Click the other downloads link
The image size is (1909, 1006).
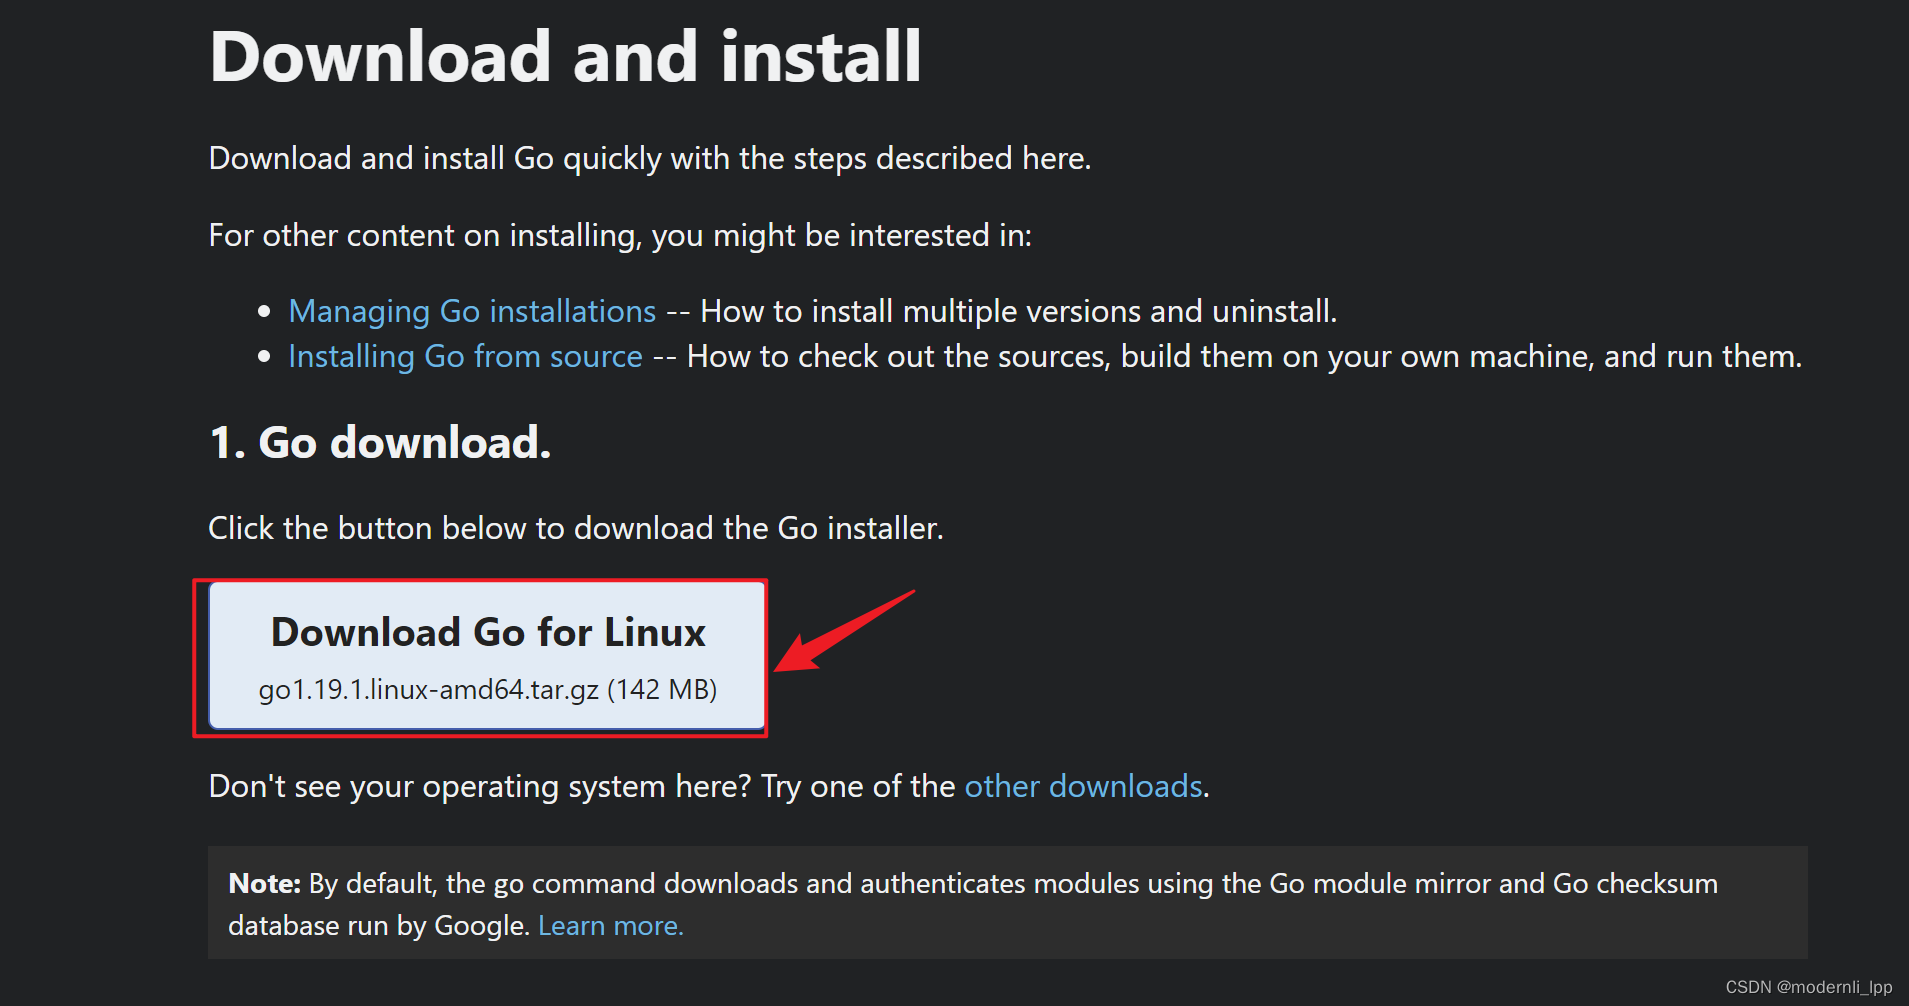[1082, 787]
